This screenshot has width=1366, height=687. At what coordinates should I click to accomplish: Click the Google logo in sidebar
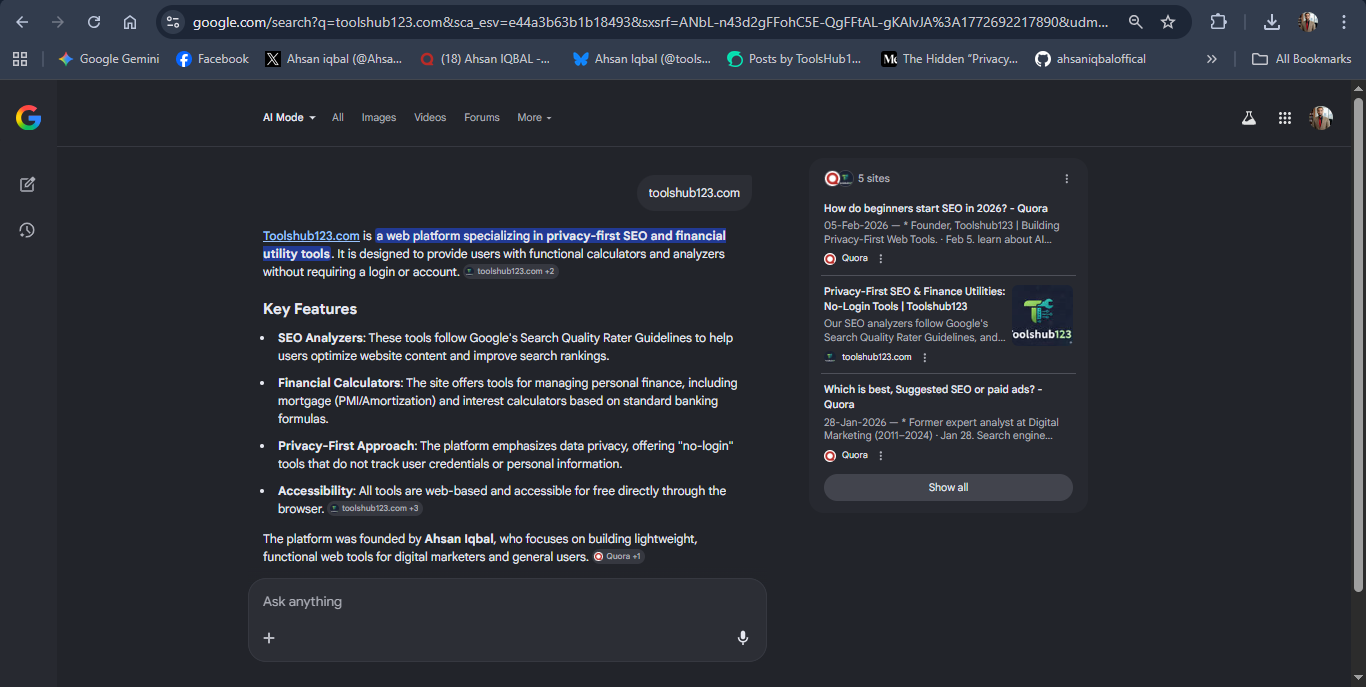pos(28,118)
